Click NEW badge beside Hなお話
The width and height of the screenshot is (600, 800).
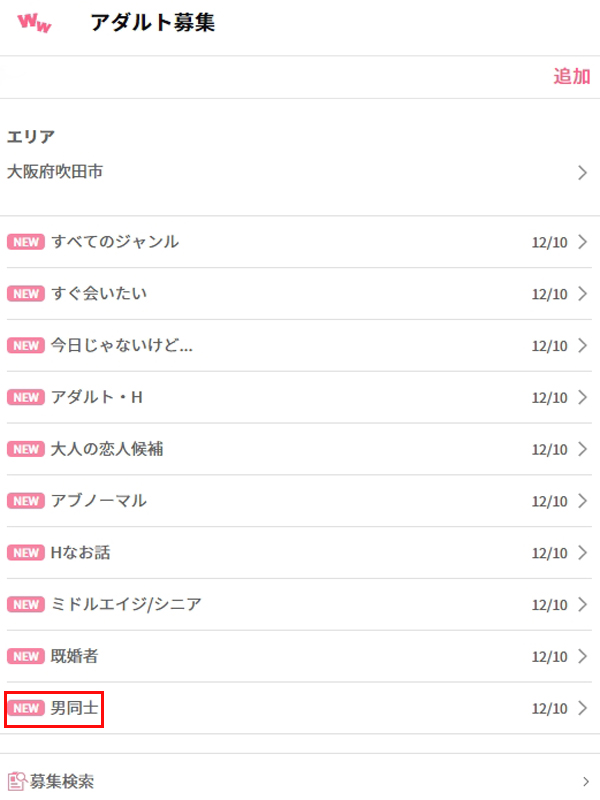click(26, 553)
